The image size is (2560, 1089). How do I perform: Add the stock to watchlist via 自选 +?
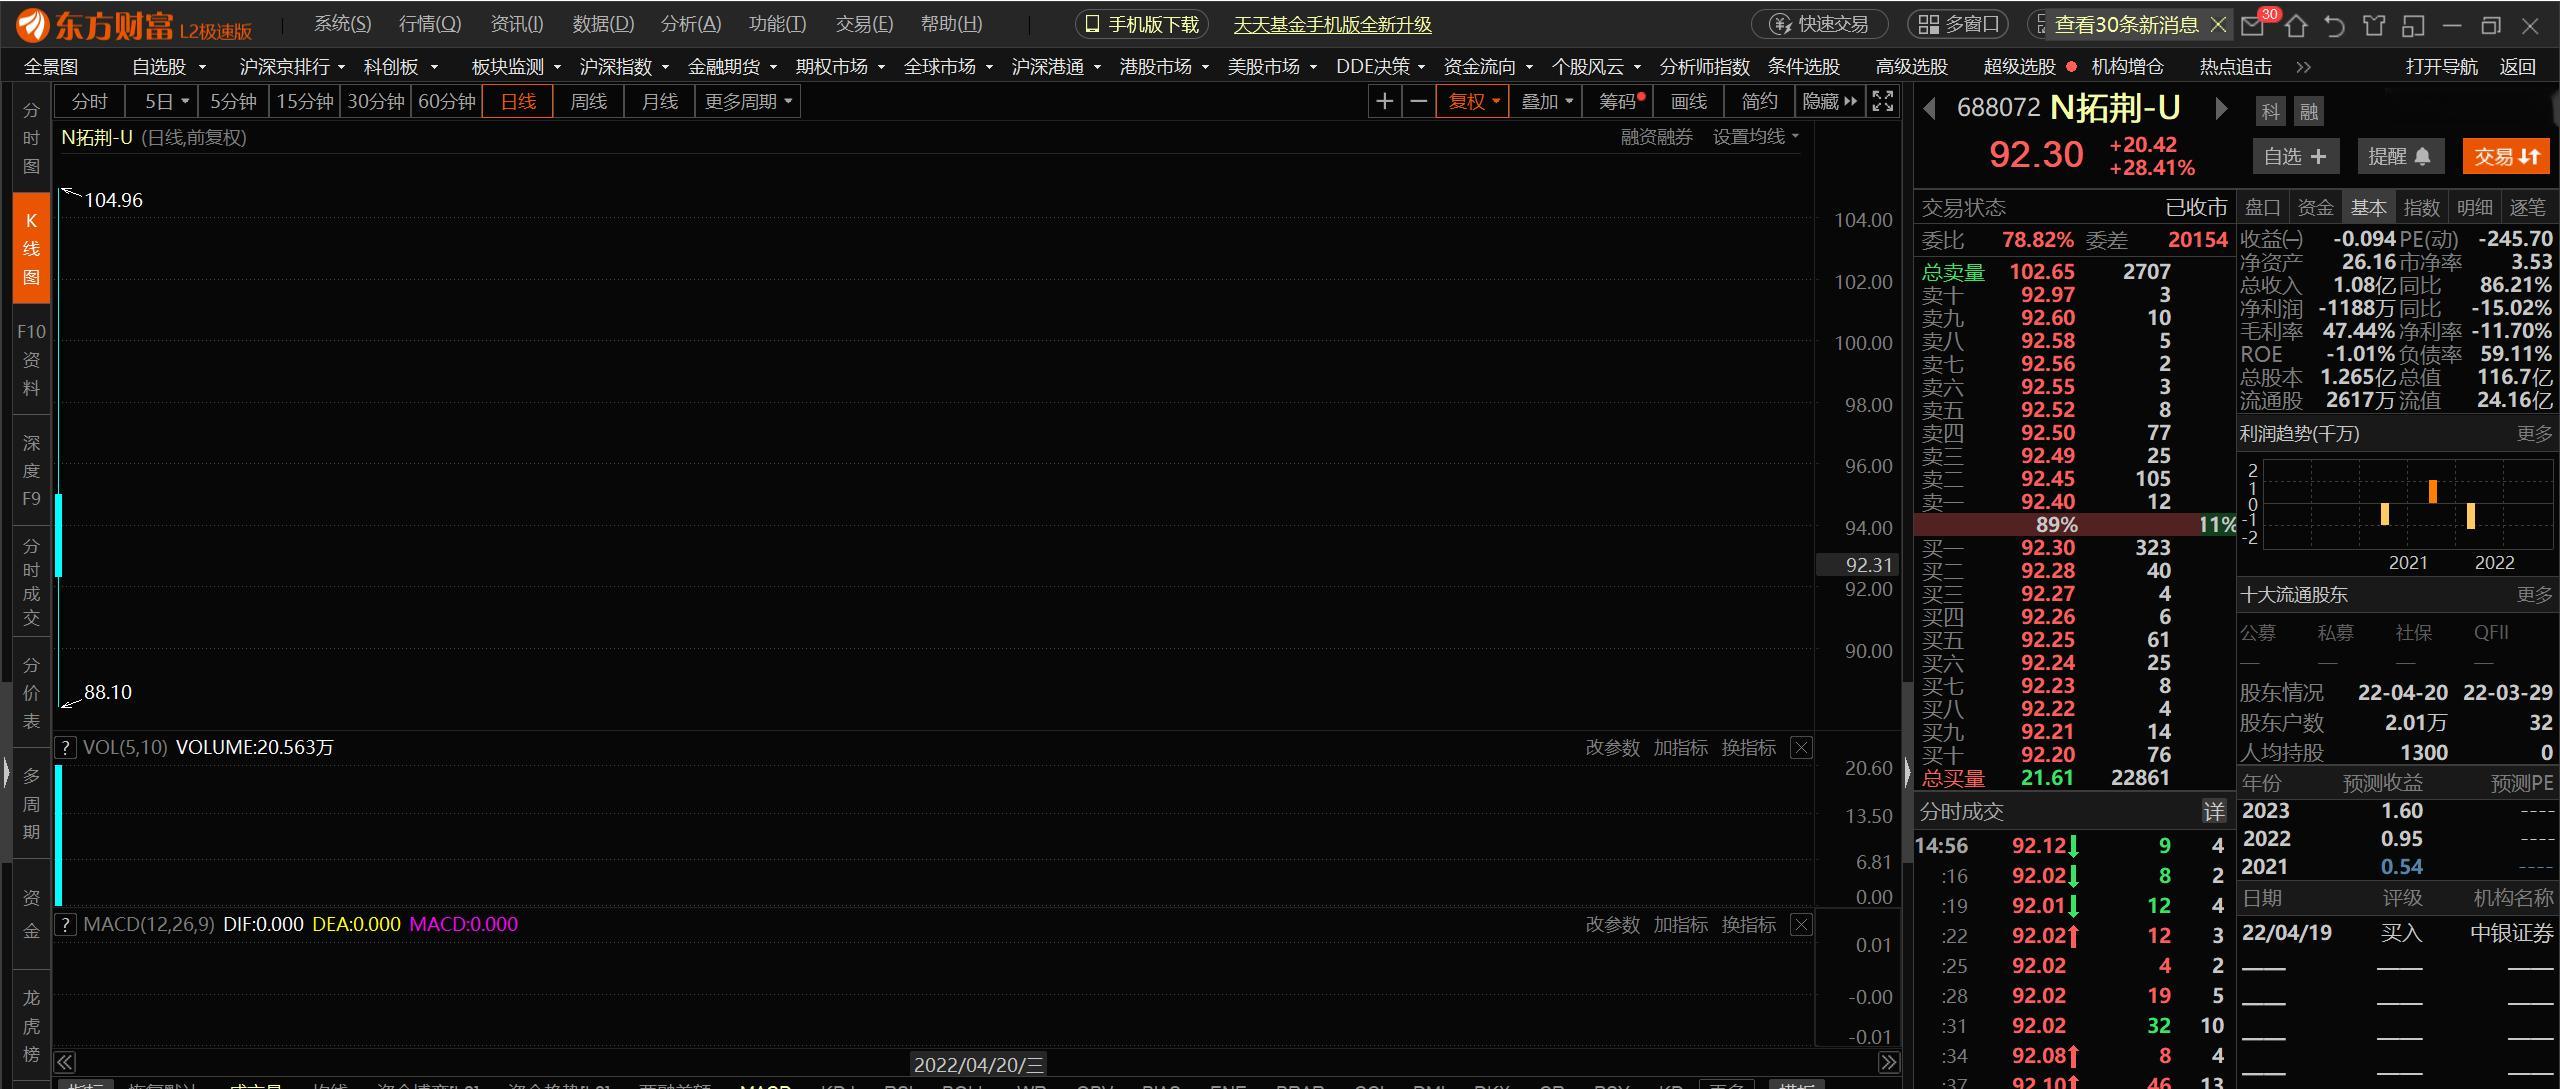pos(2294,157)
